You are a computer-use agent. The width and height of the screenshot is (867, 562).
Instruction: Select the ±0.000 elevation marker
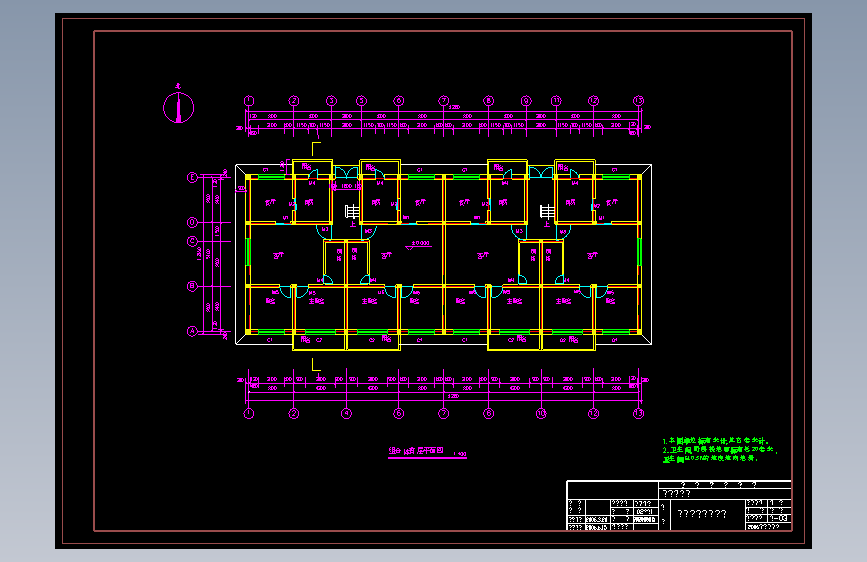point(419,244)
